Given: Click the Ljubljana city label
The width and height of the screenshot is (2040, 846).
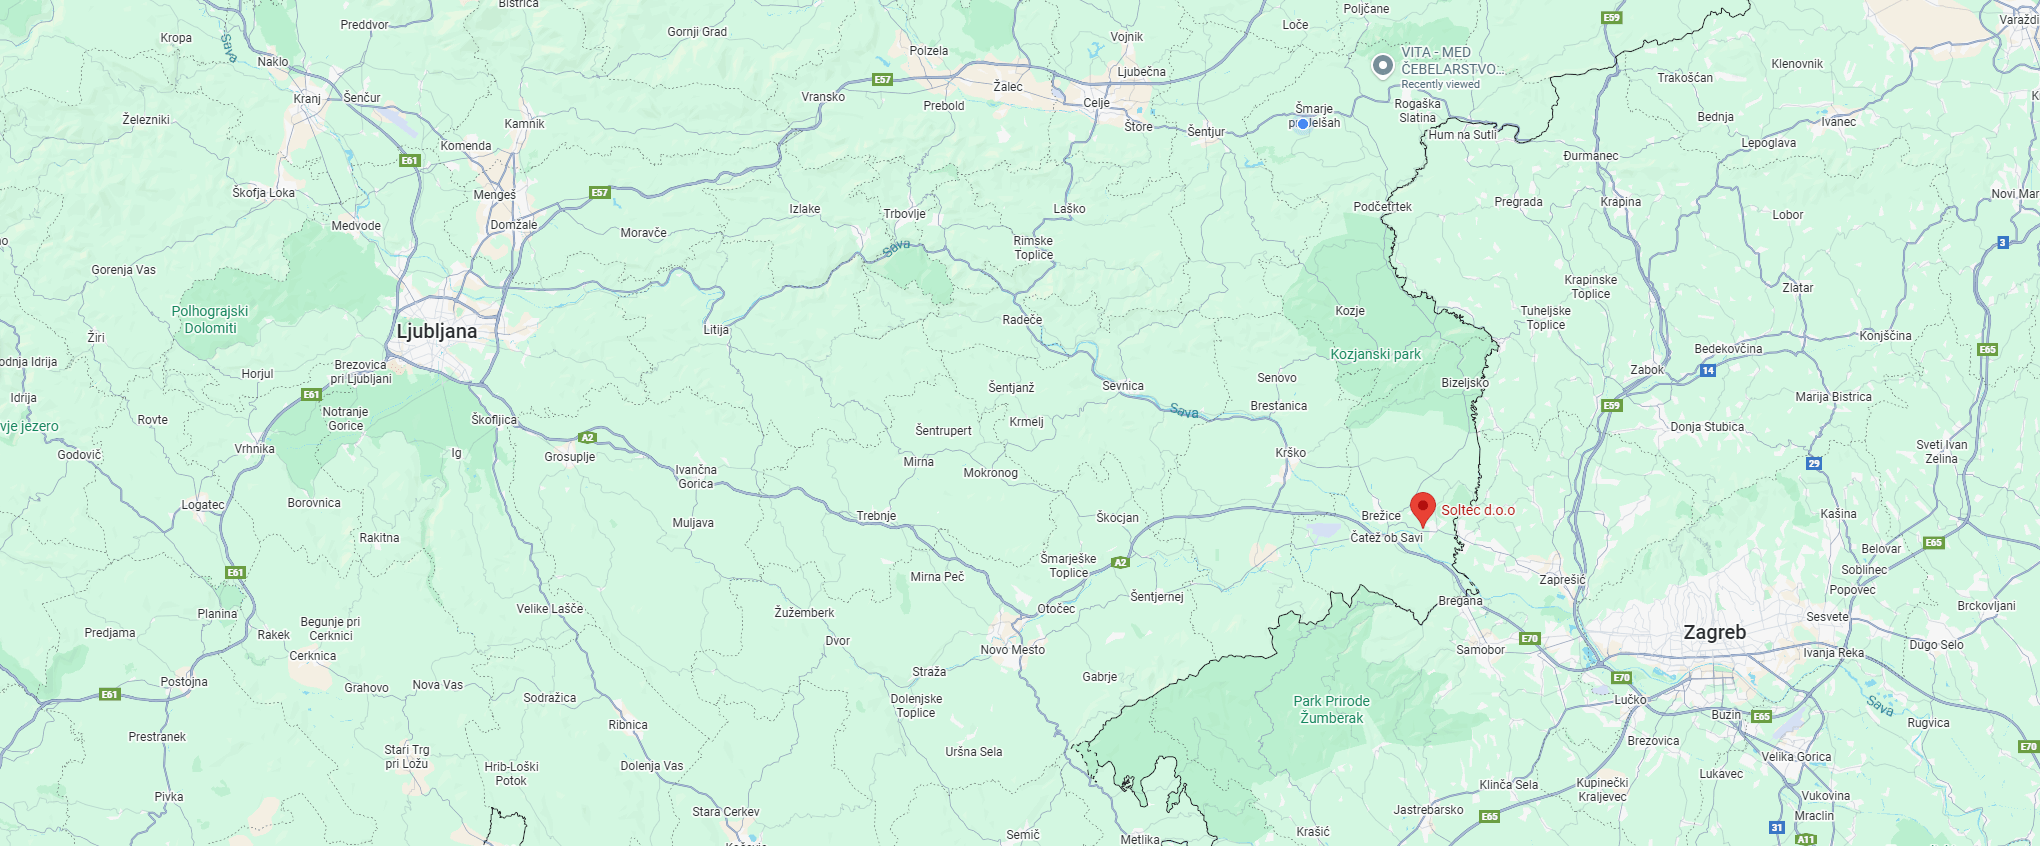Looking at the screenshot, I should point(437,331).
